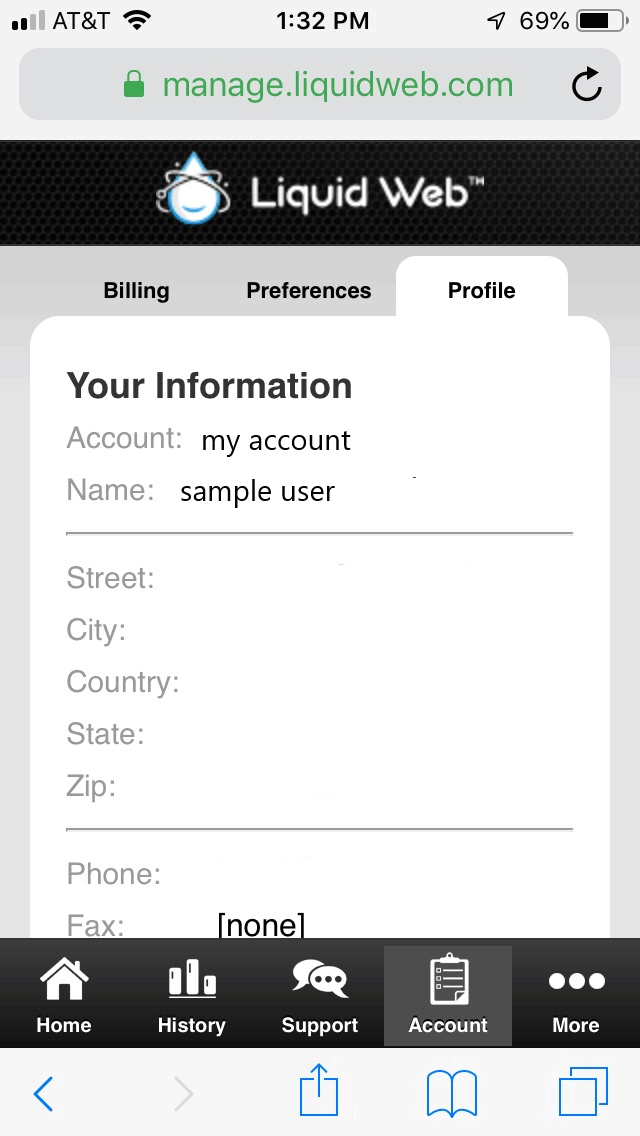Open the Support chat section
Image resolution: width=640 pixels, height=1136 pixels.
pos(319,995)
